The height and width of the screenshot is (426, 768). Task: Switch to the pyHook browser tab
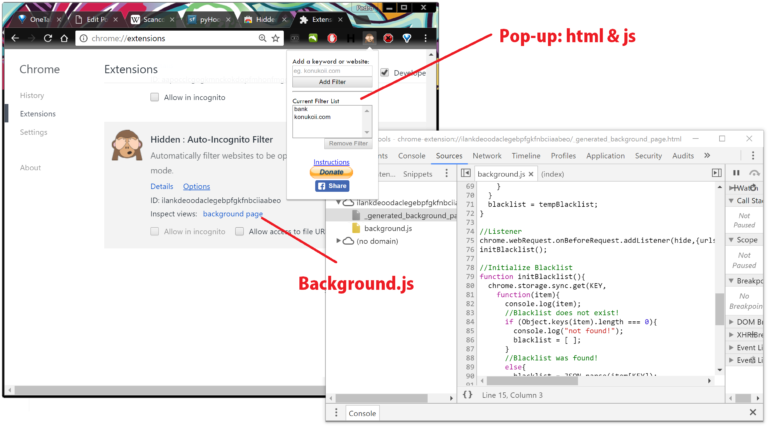click(210, 20)
